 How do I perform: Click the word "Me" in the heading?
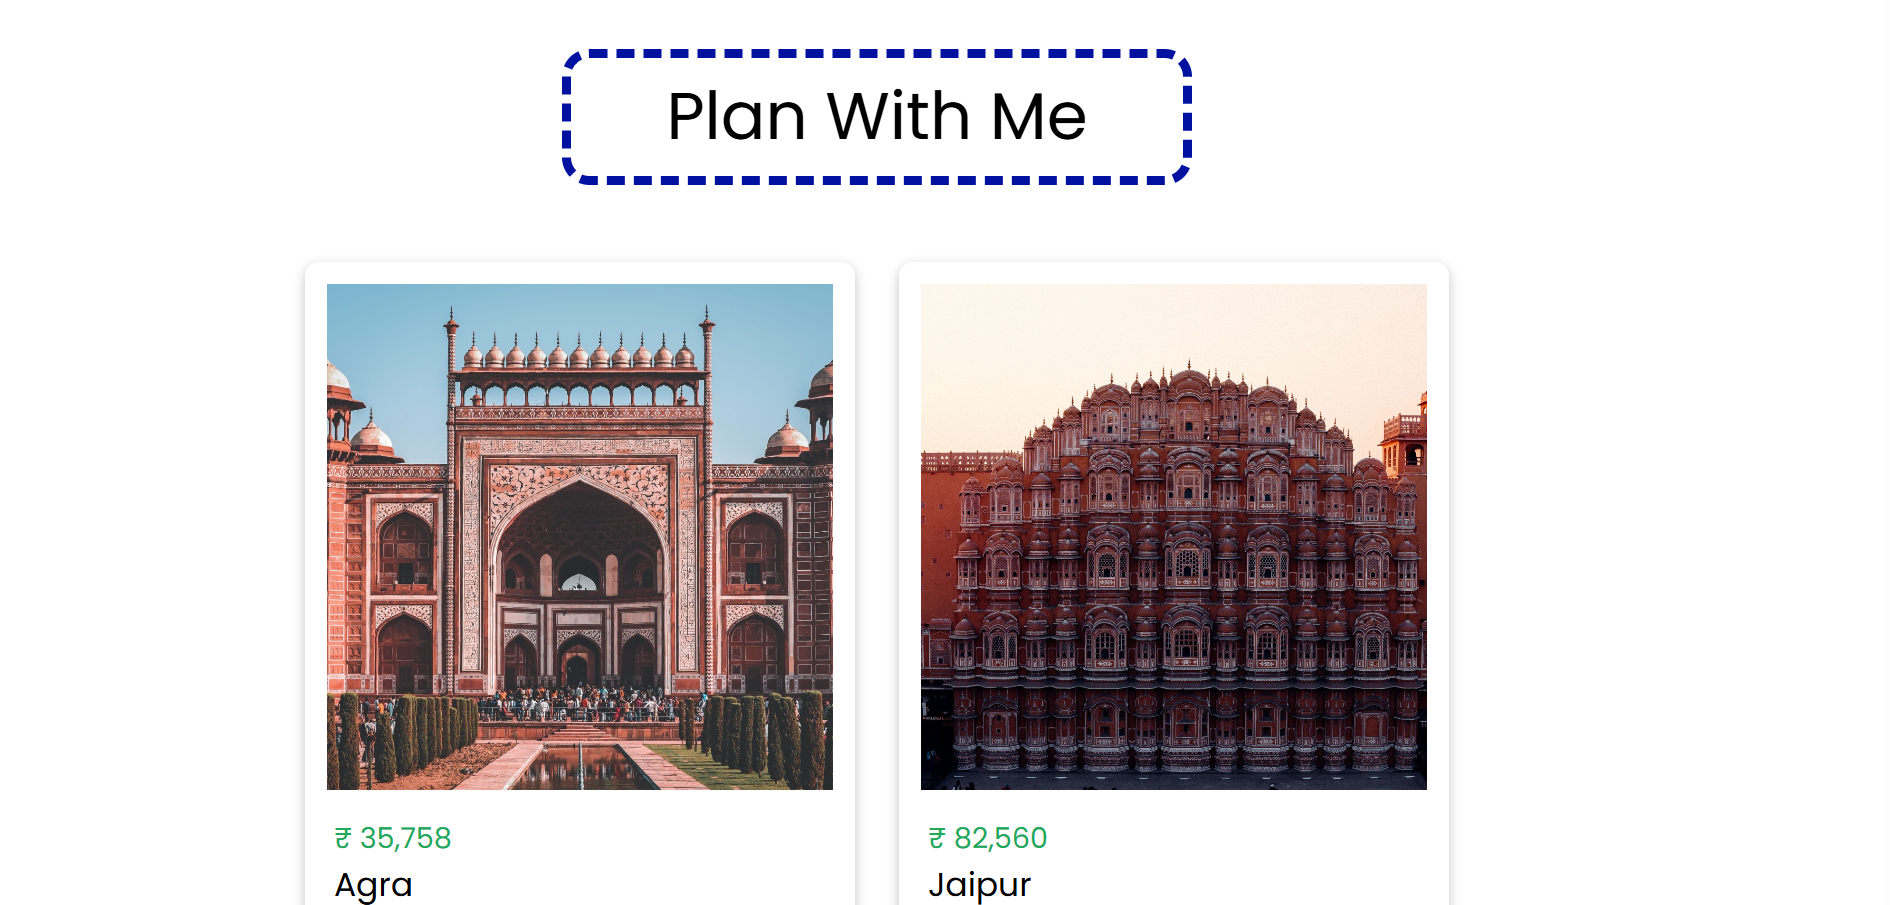1039,116
